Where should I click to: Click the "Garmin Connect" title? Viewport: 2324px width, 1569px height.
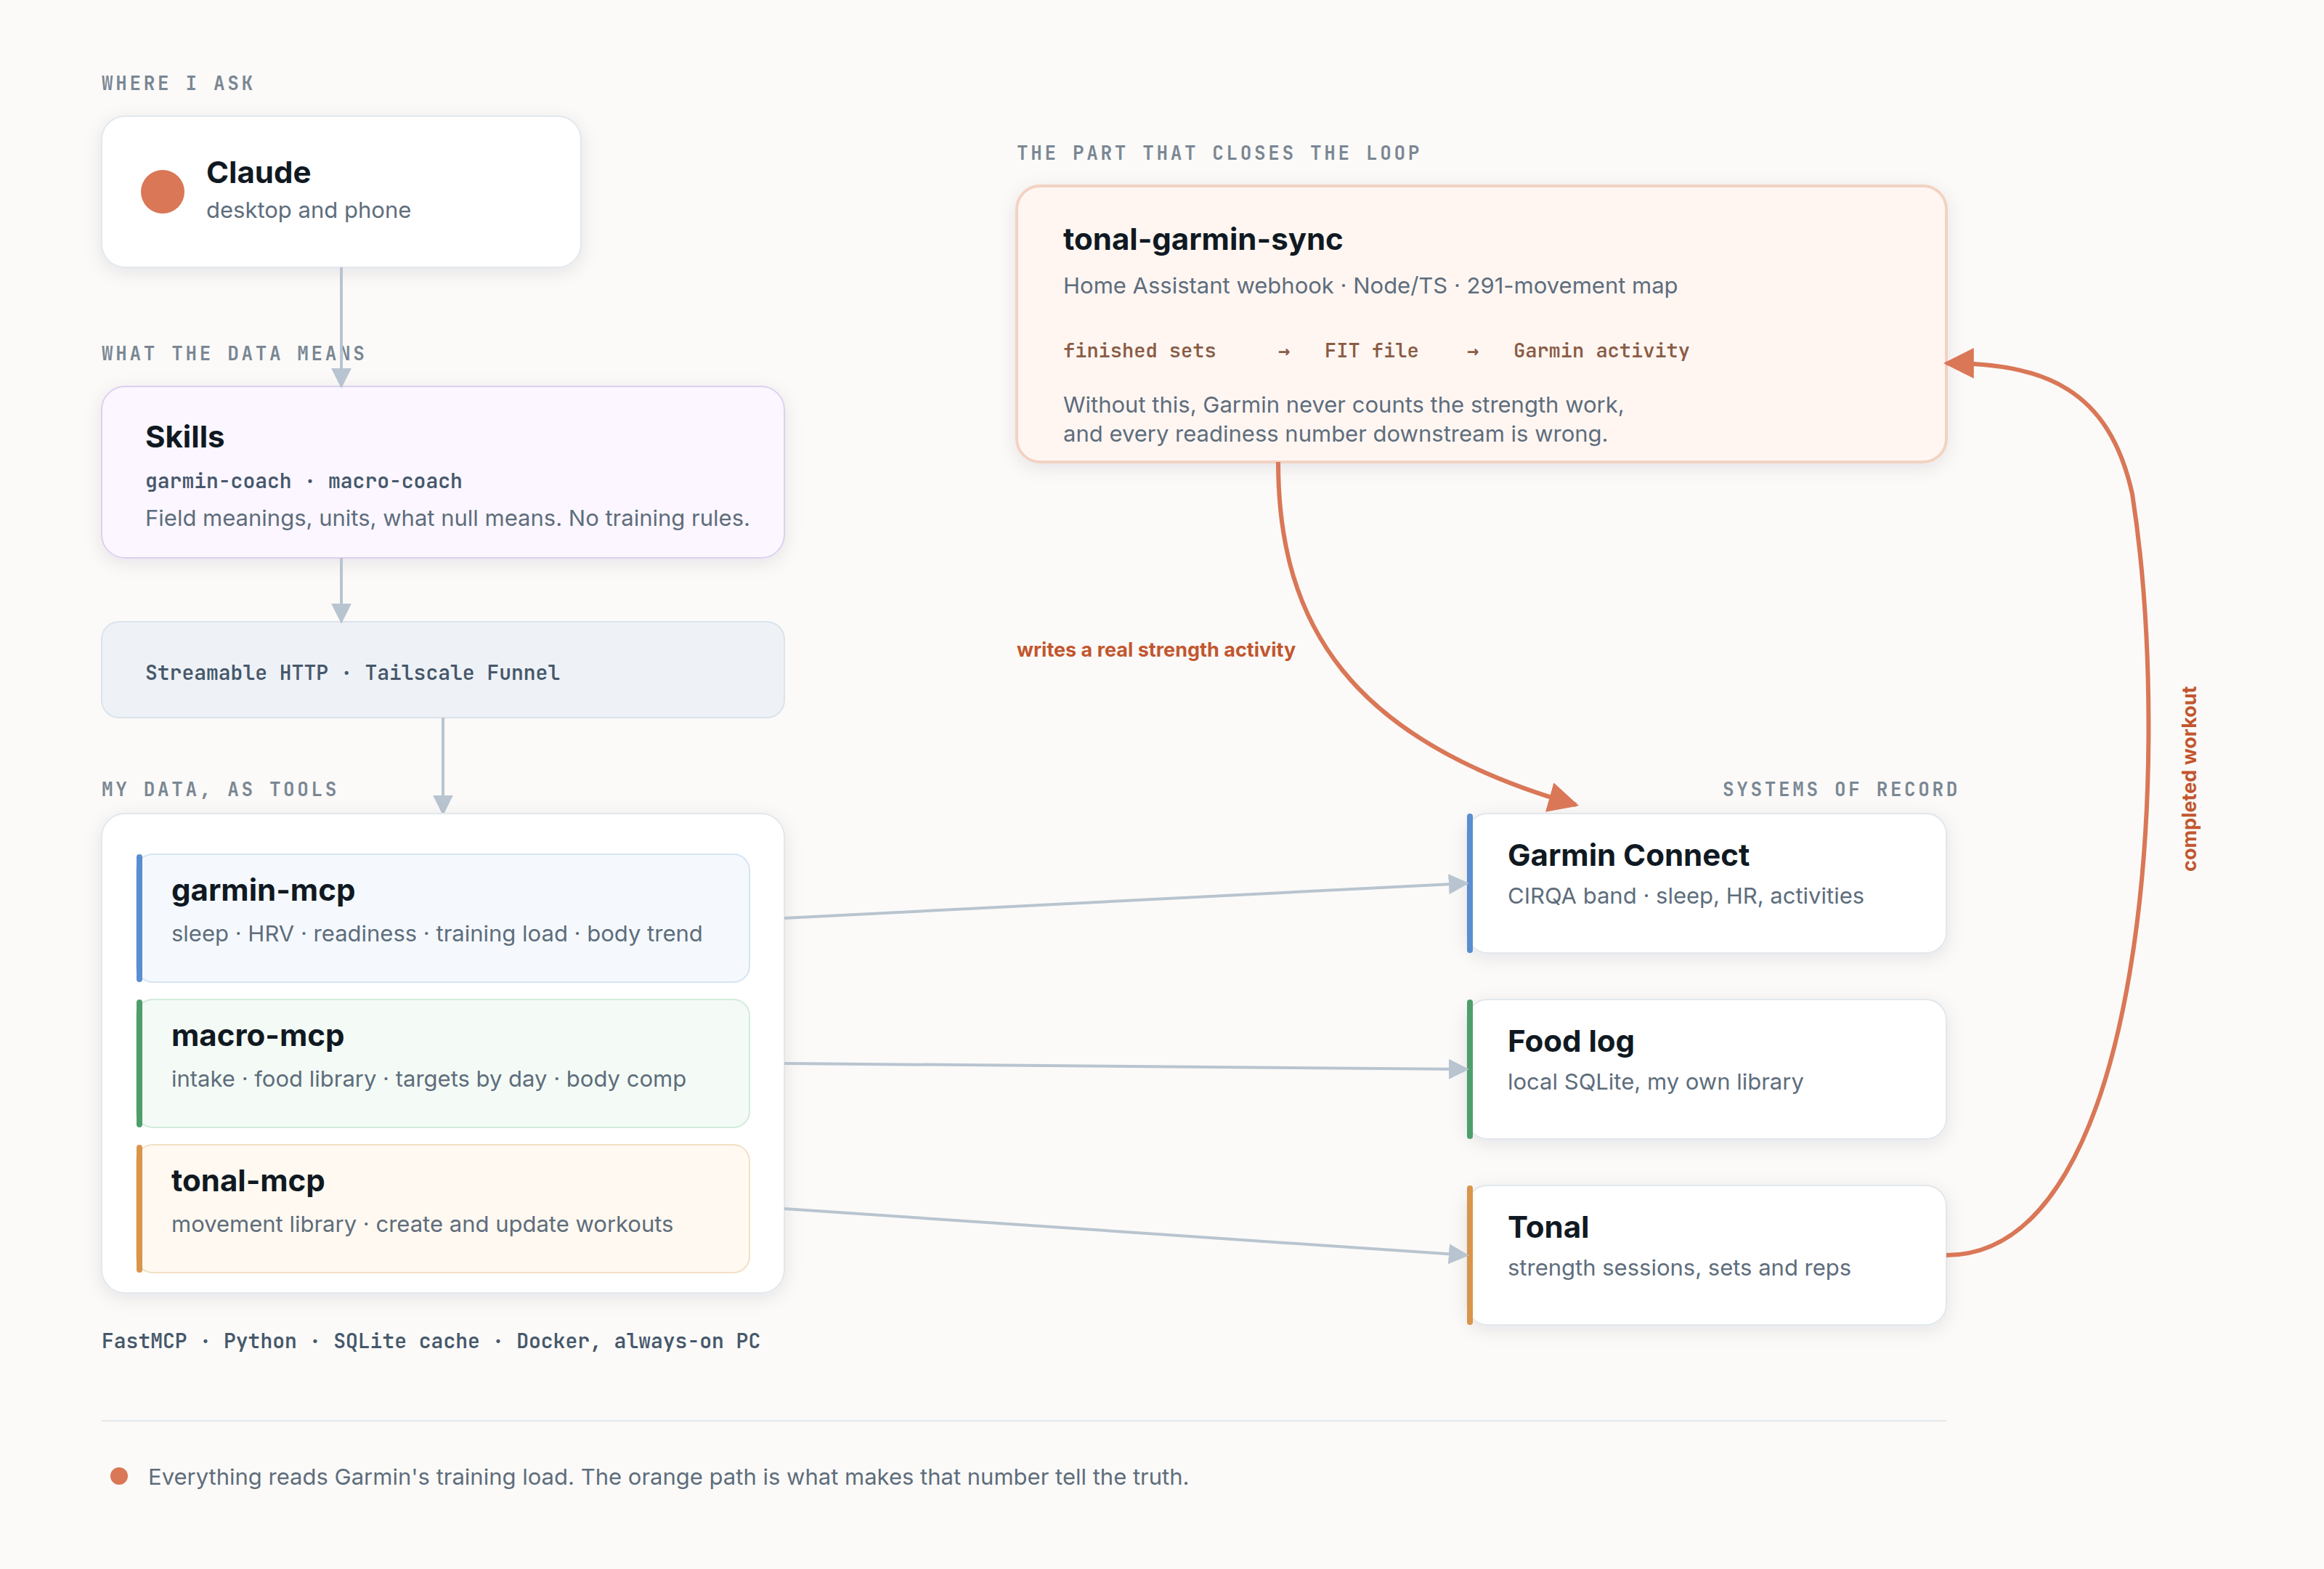[1628, 855]
